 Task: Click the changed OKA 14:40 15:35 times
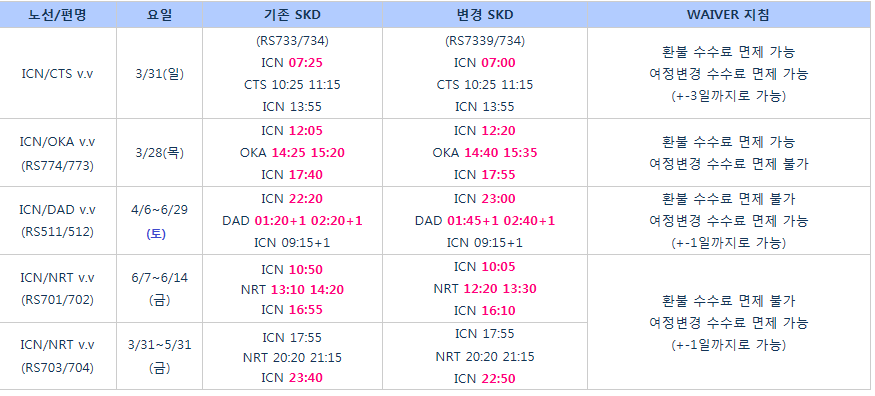pyautogui.click(x=485, y=153)
